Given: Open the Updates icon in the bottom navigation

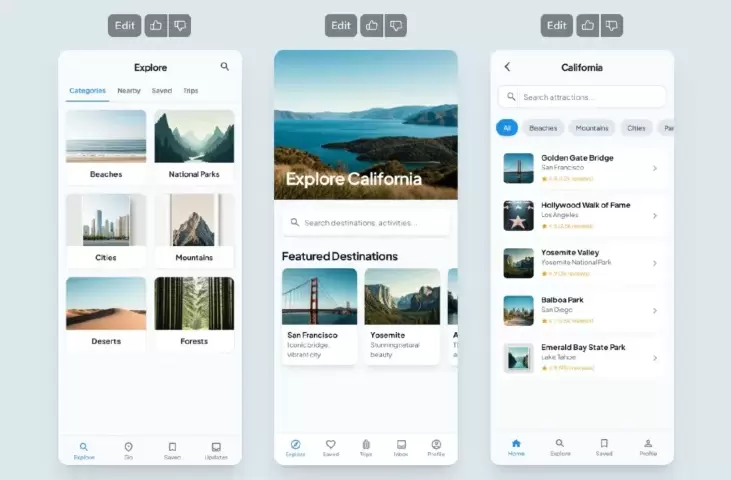Looking at the screenshot, I should [x=216, y=450].
